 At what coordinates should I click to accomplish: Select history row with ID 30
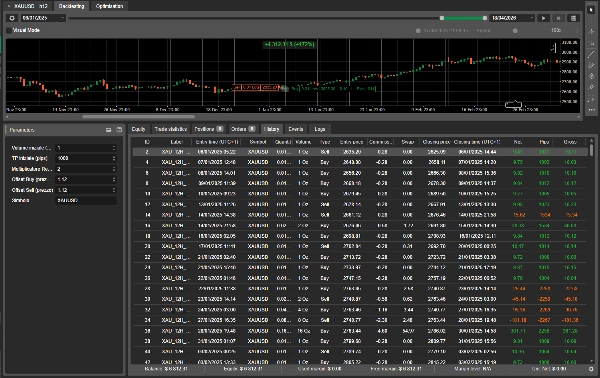tap(359, 299)
